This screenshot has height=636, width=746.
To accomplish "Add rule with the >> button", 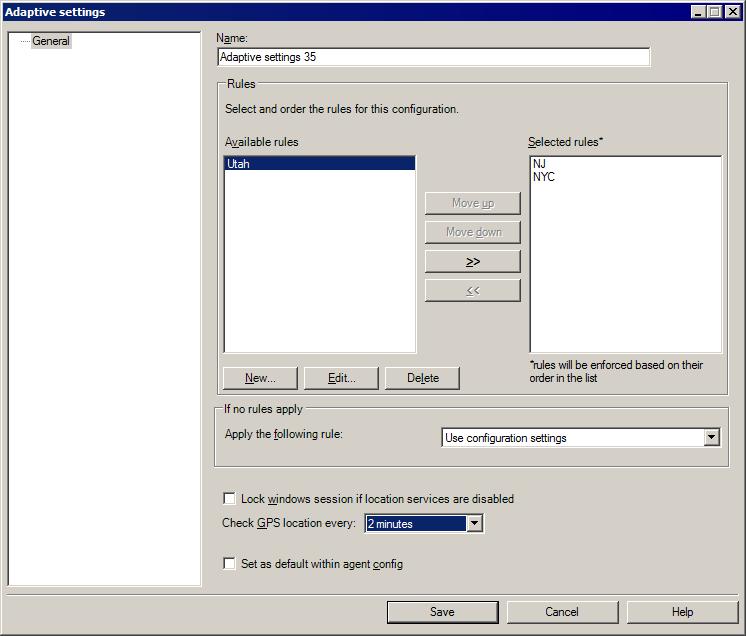I will tap(472, 262).
